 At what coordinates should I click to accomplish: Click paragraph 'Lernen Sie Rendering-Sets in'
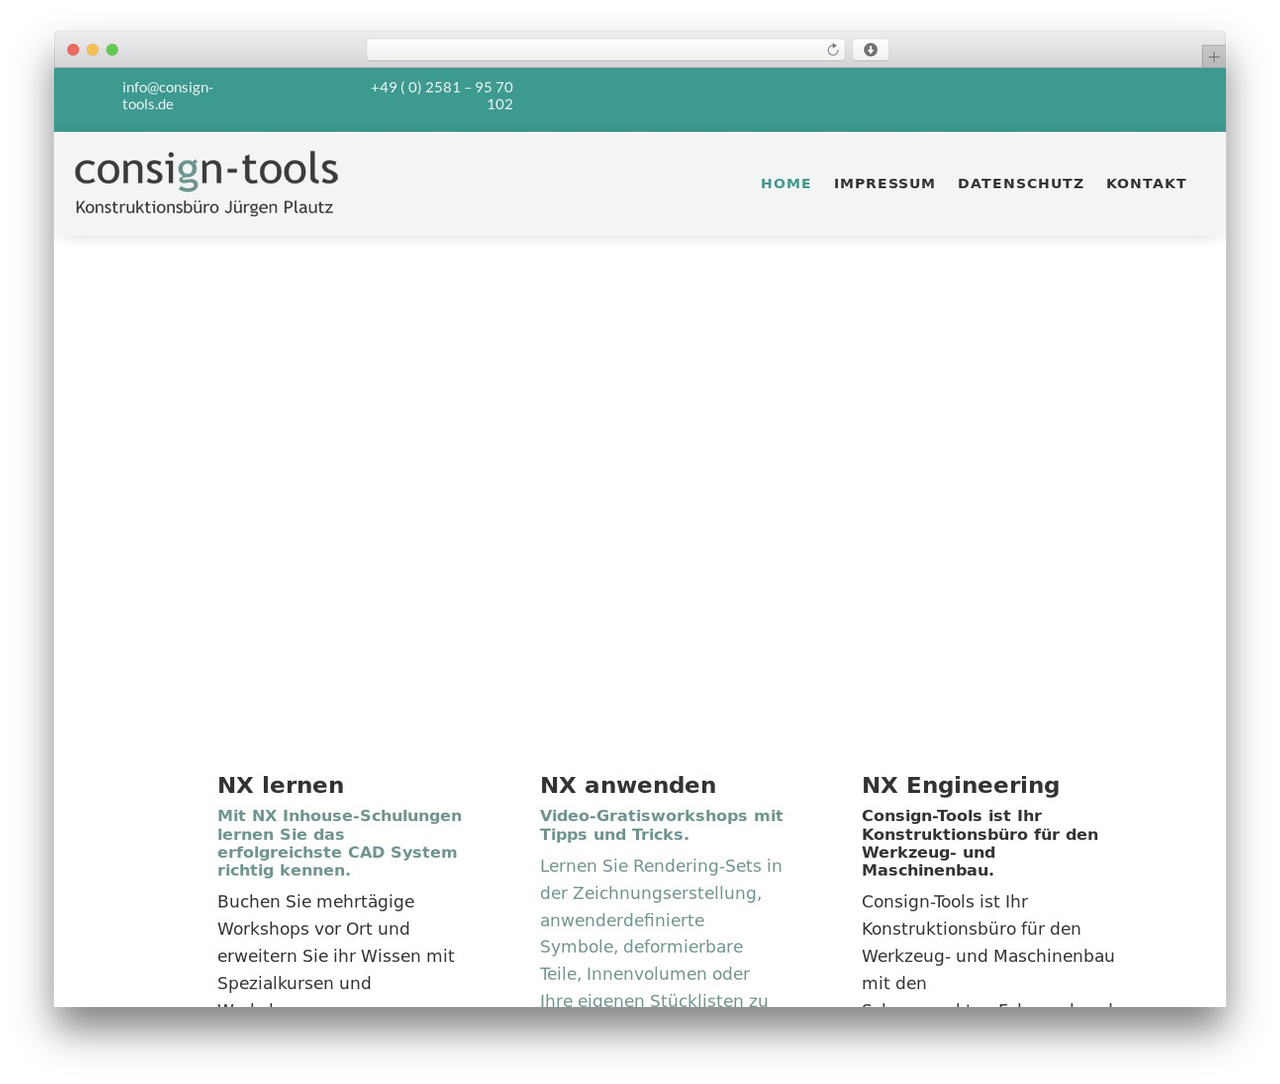point(661,932)
